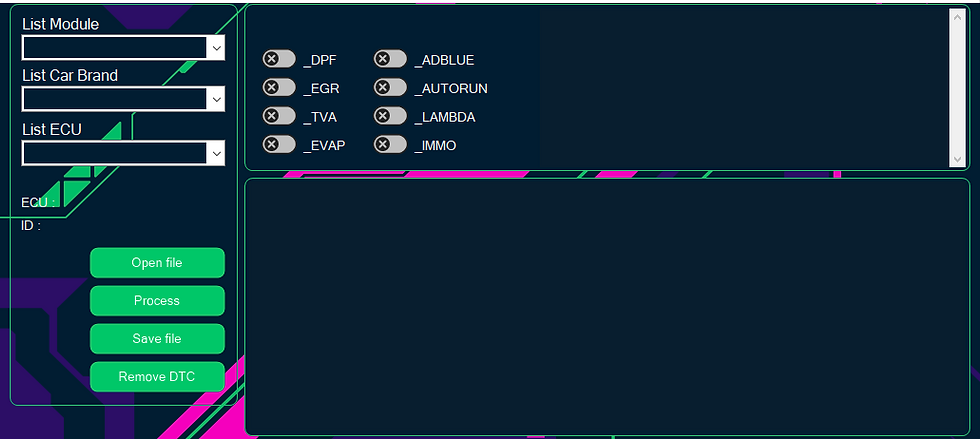Click the ID : info label
The width and height of the screenshot is (980, 439).
pos(31,226)
